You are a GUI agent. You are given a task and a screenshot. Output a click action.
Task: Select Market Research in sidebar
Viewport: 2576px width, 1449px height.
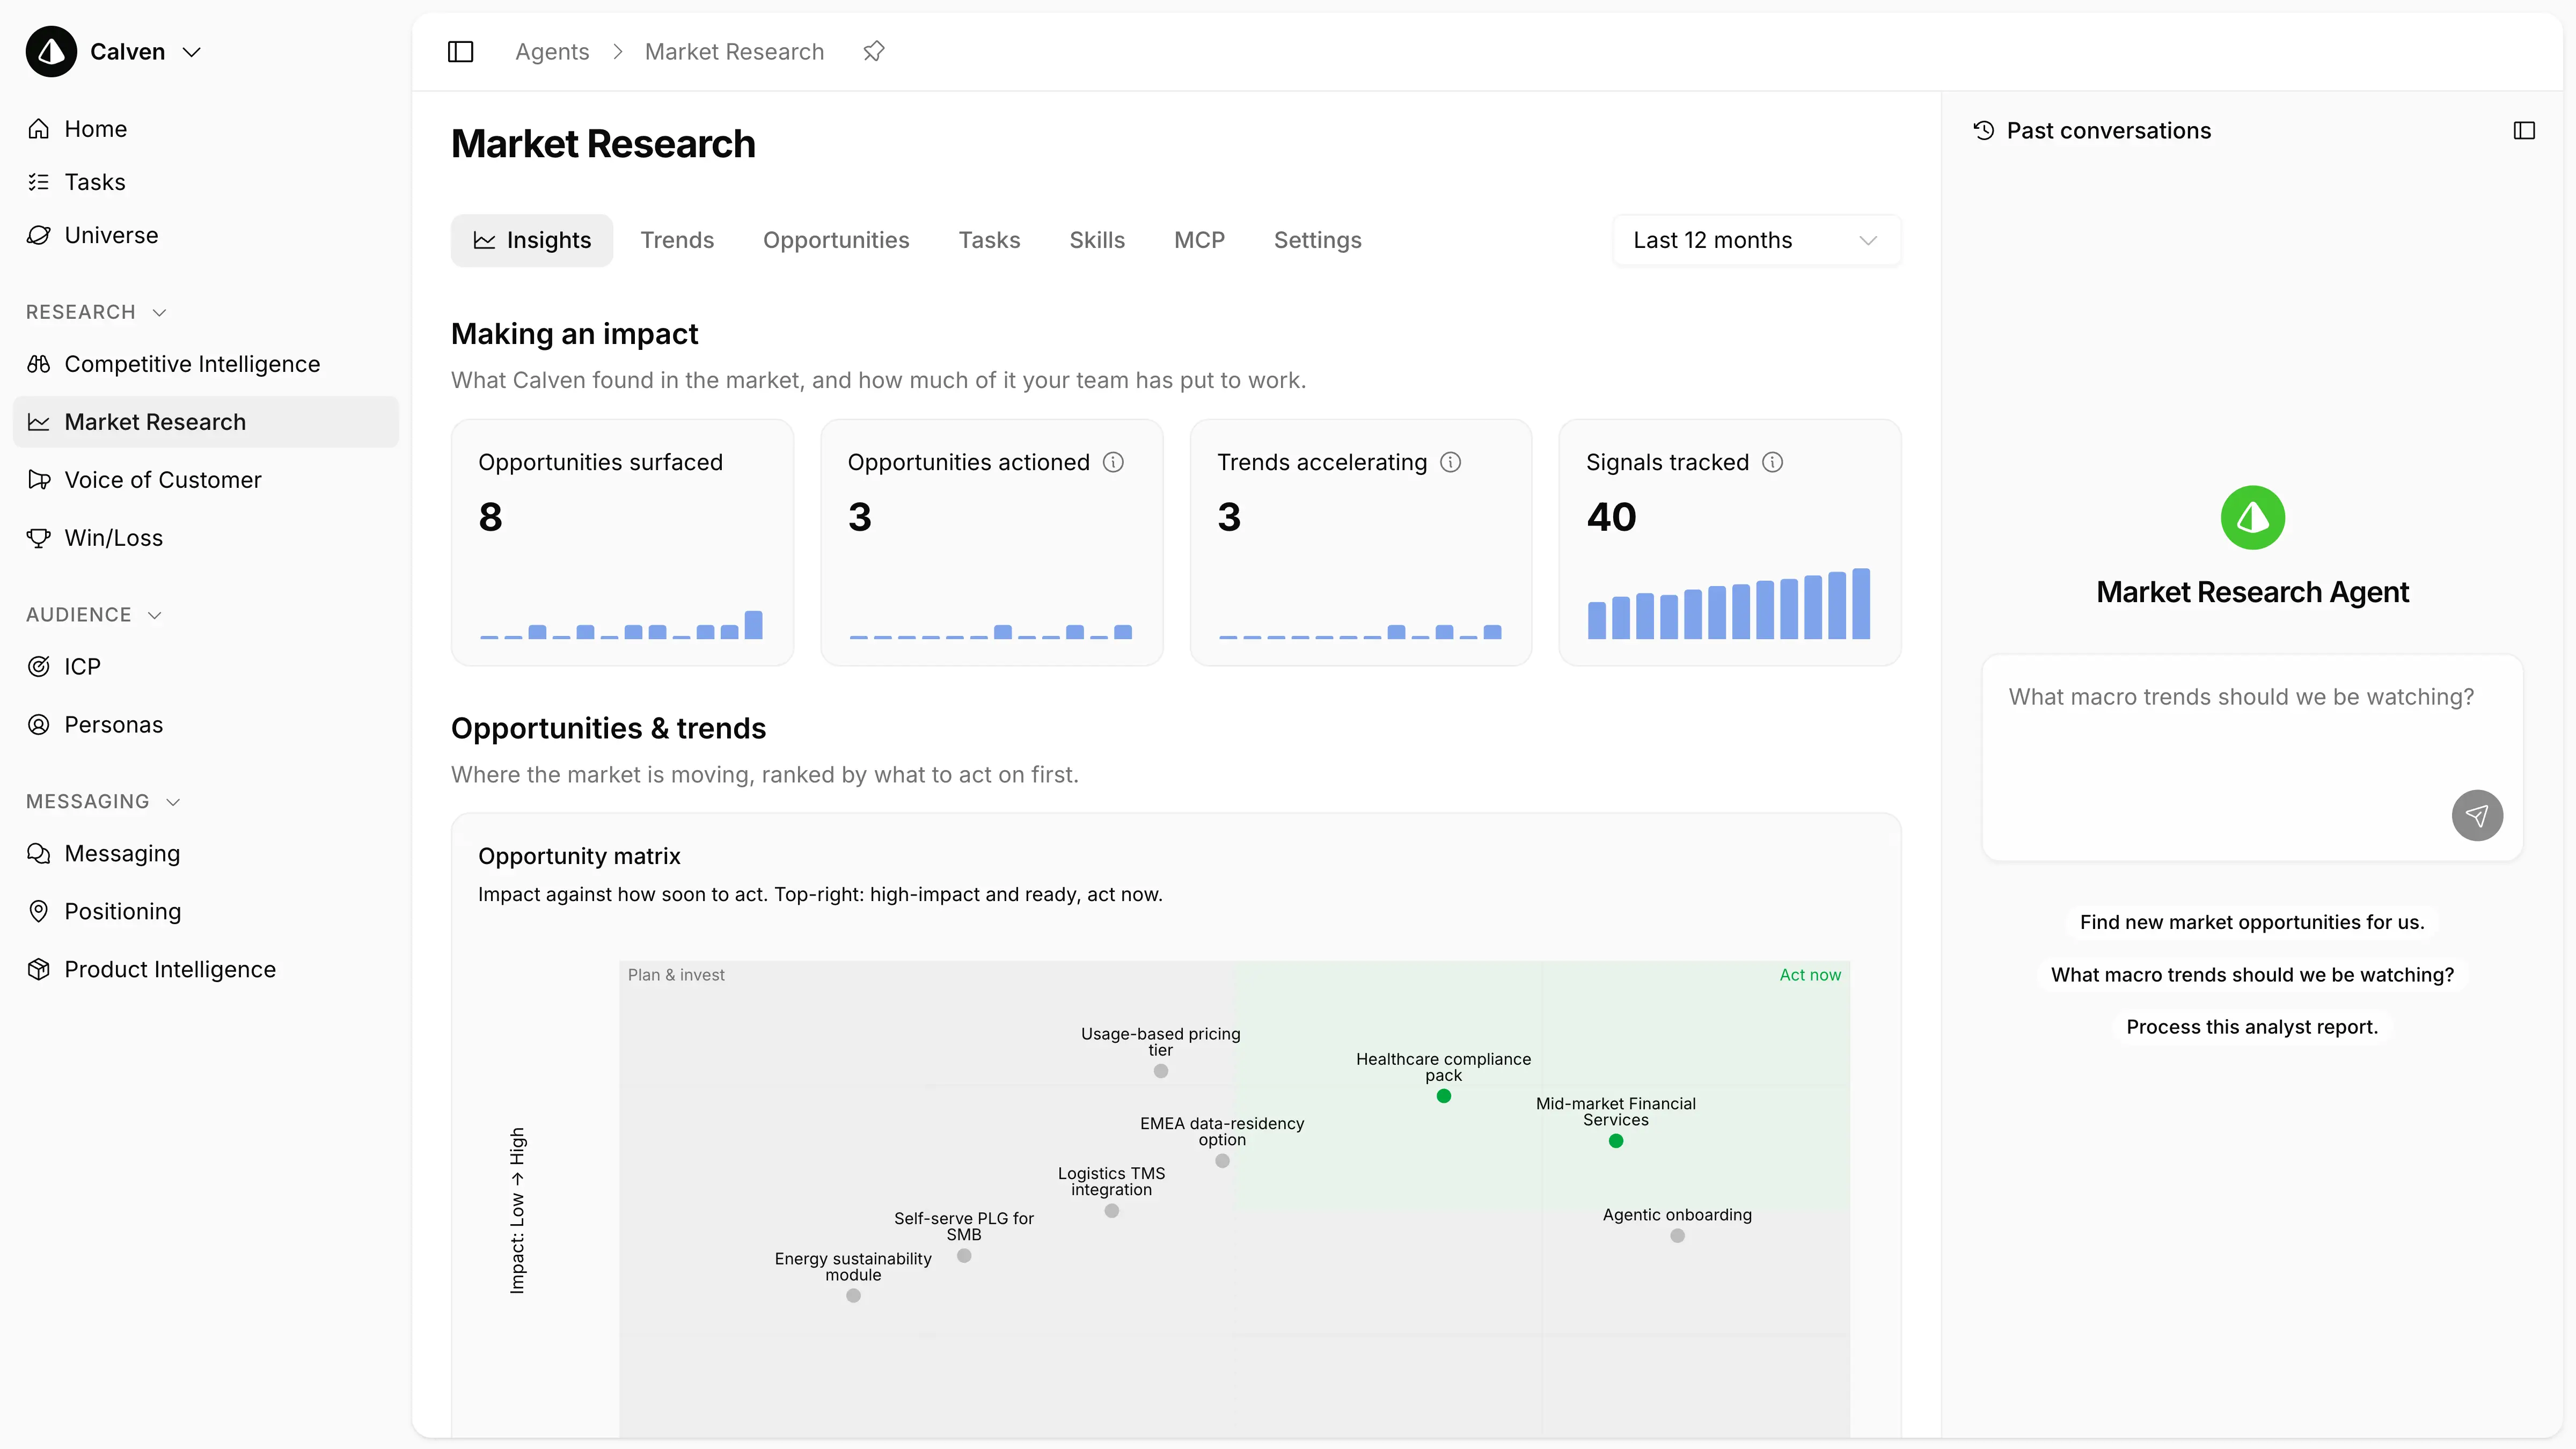pos(205,422)
